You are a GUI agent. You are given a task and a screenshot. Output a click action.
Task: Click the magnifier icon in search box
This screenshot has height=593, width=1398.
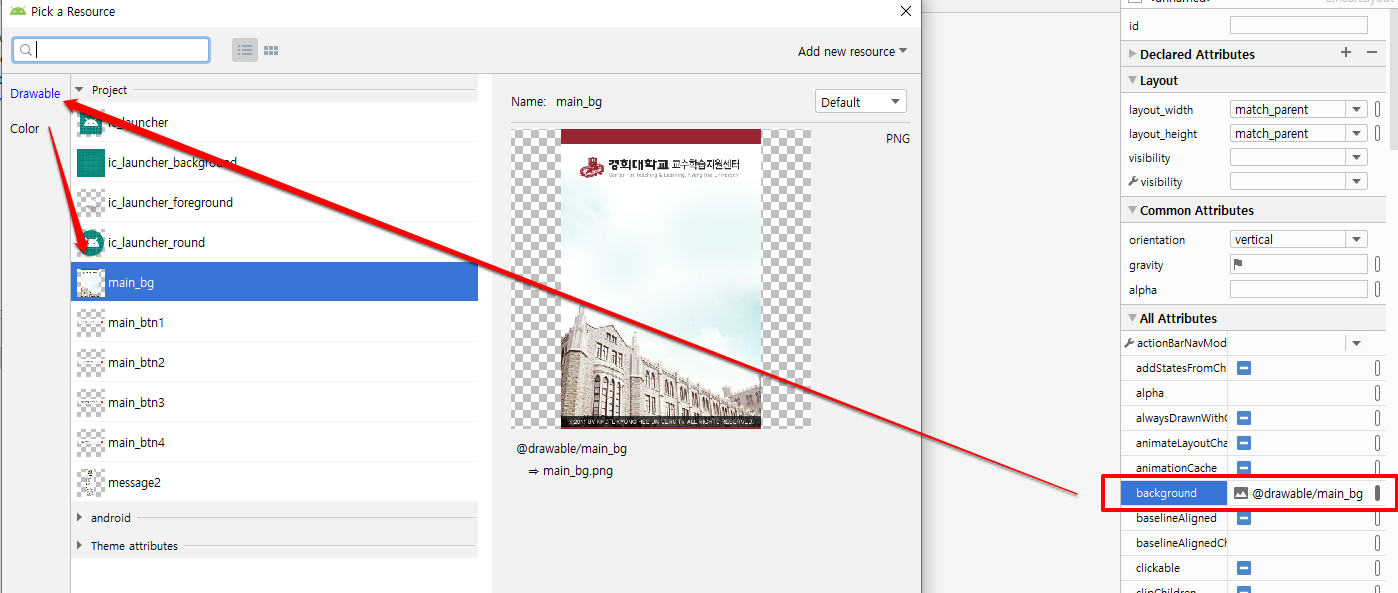[27, 50]
